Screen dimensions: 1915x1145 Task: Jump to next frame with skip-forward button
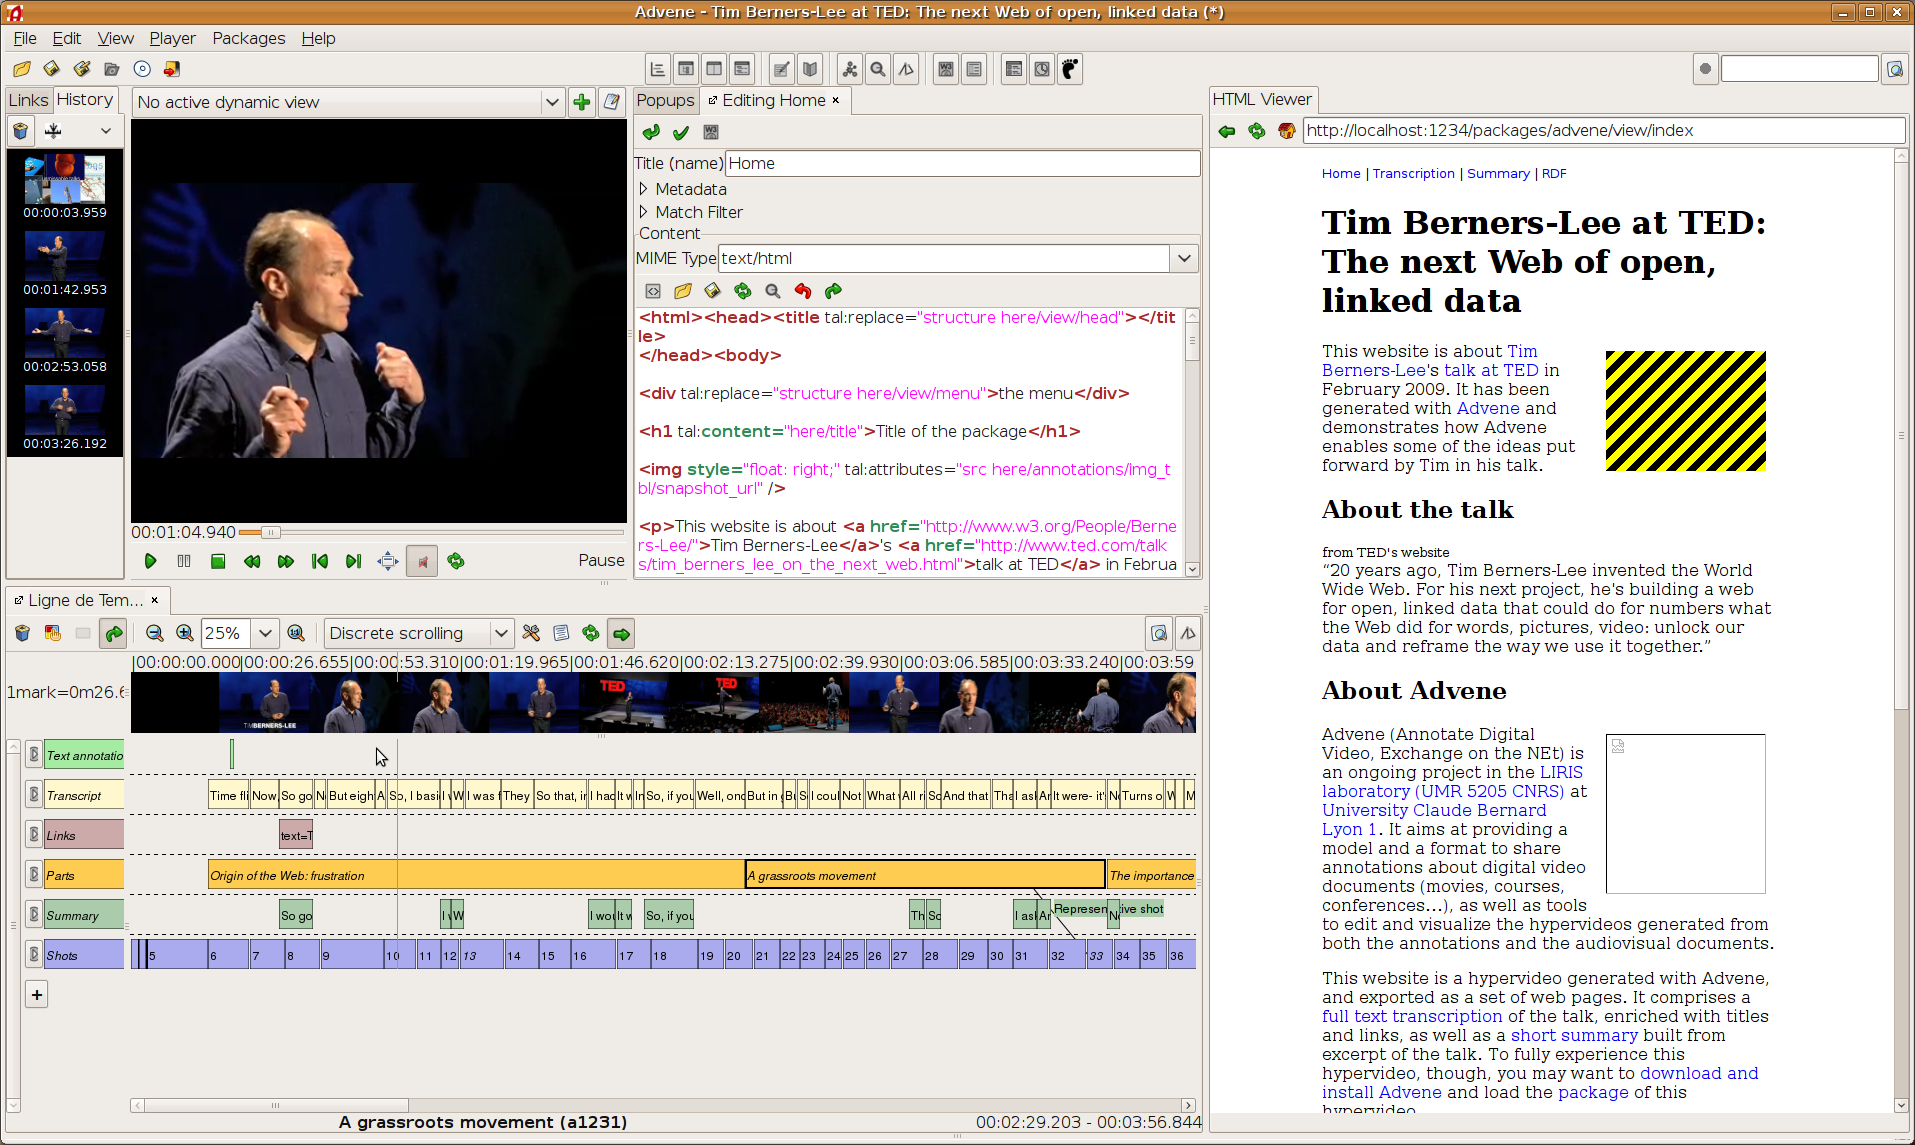[353, 562]
